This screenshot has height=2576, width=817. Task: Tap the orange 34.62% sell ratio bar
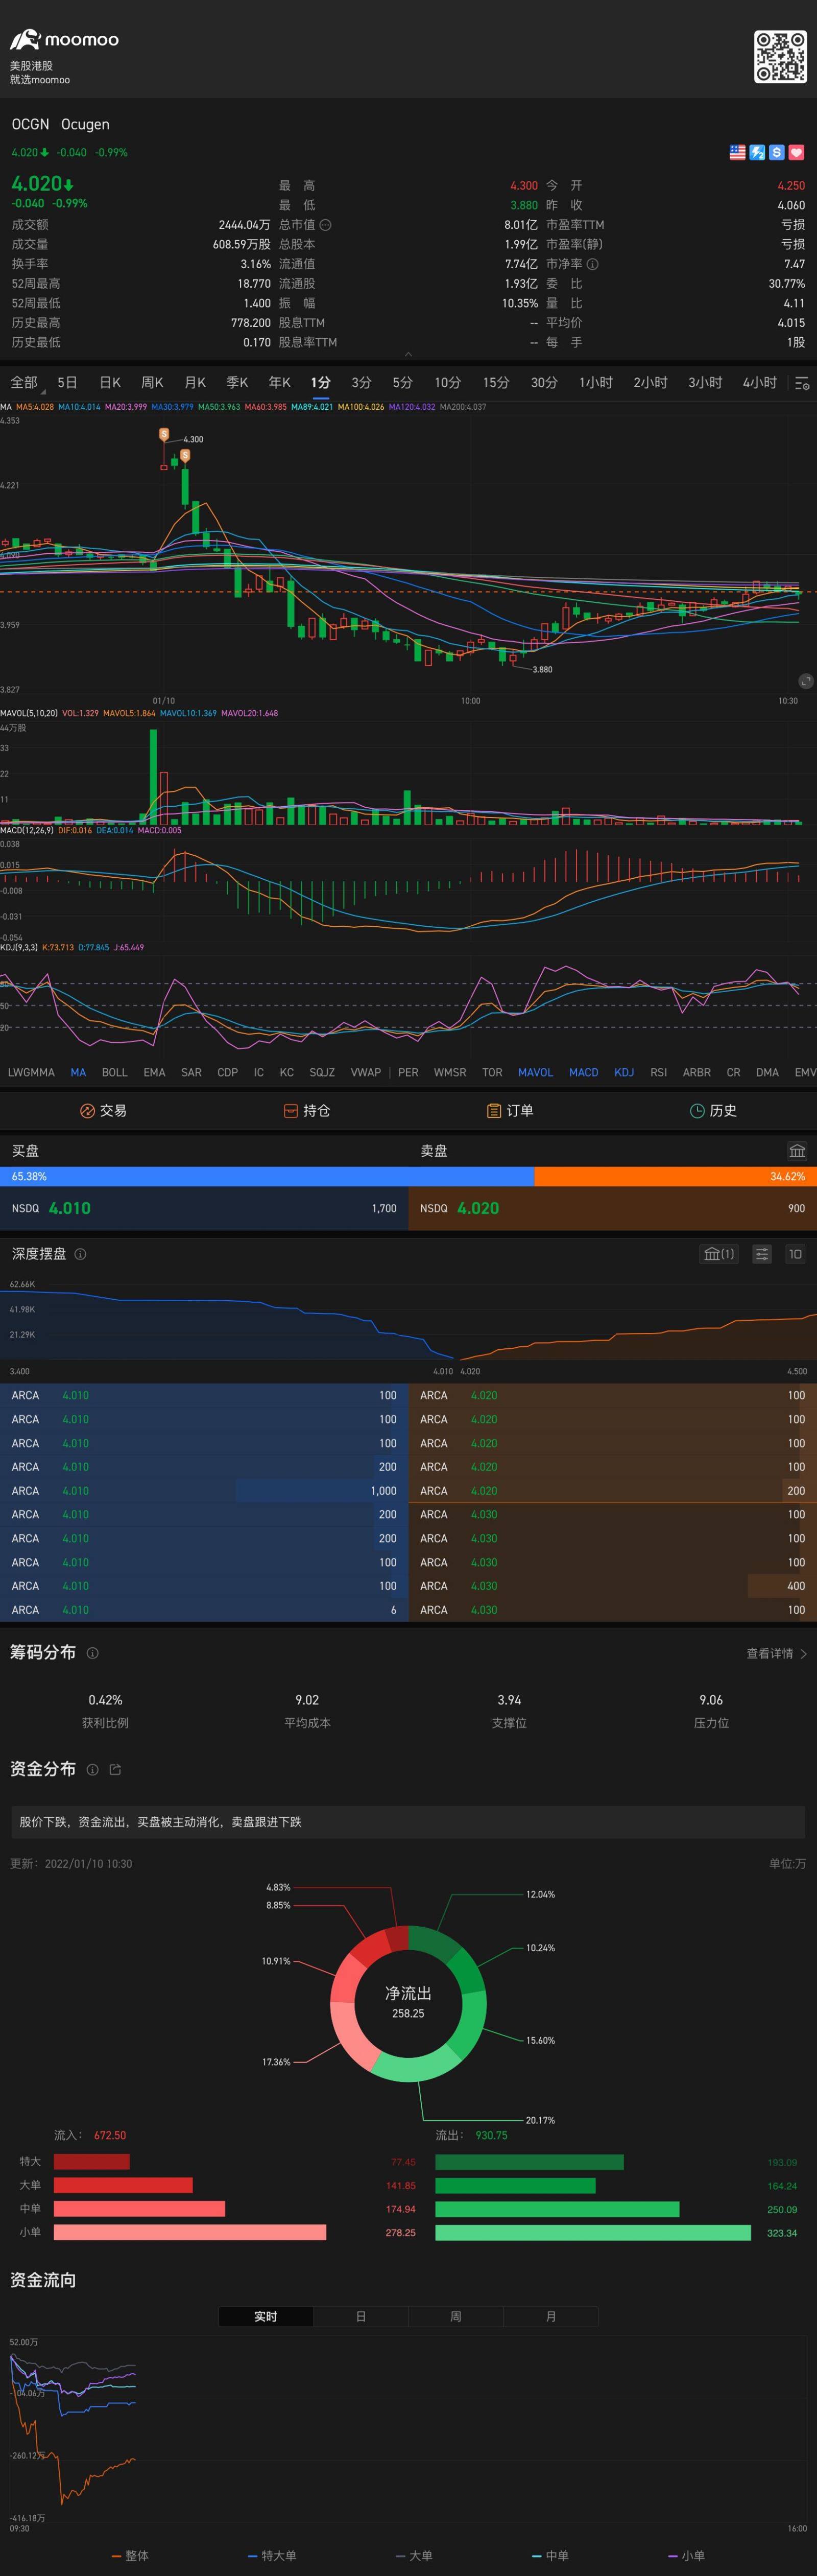tap(676, 1177)
